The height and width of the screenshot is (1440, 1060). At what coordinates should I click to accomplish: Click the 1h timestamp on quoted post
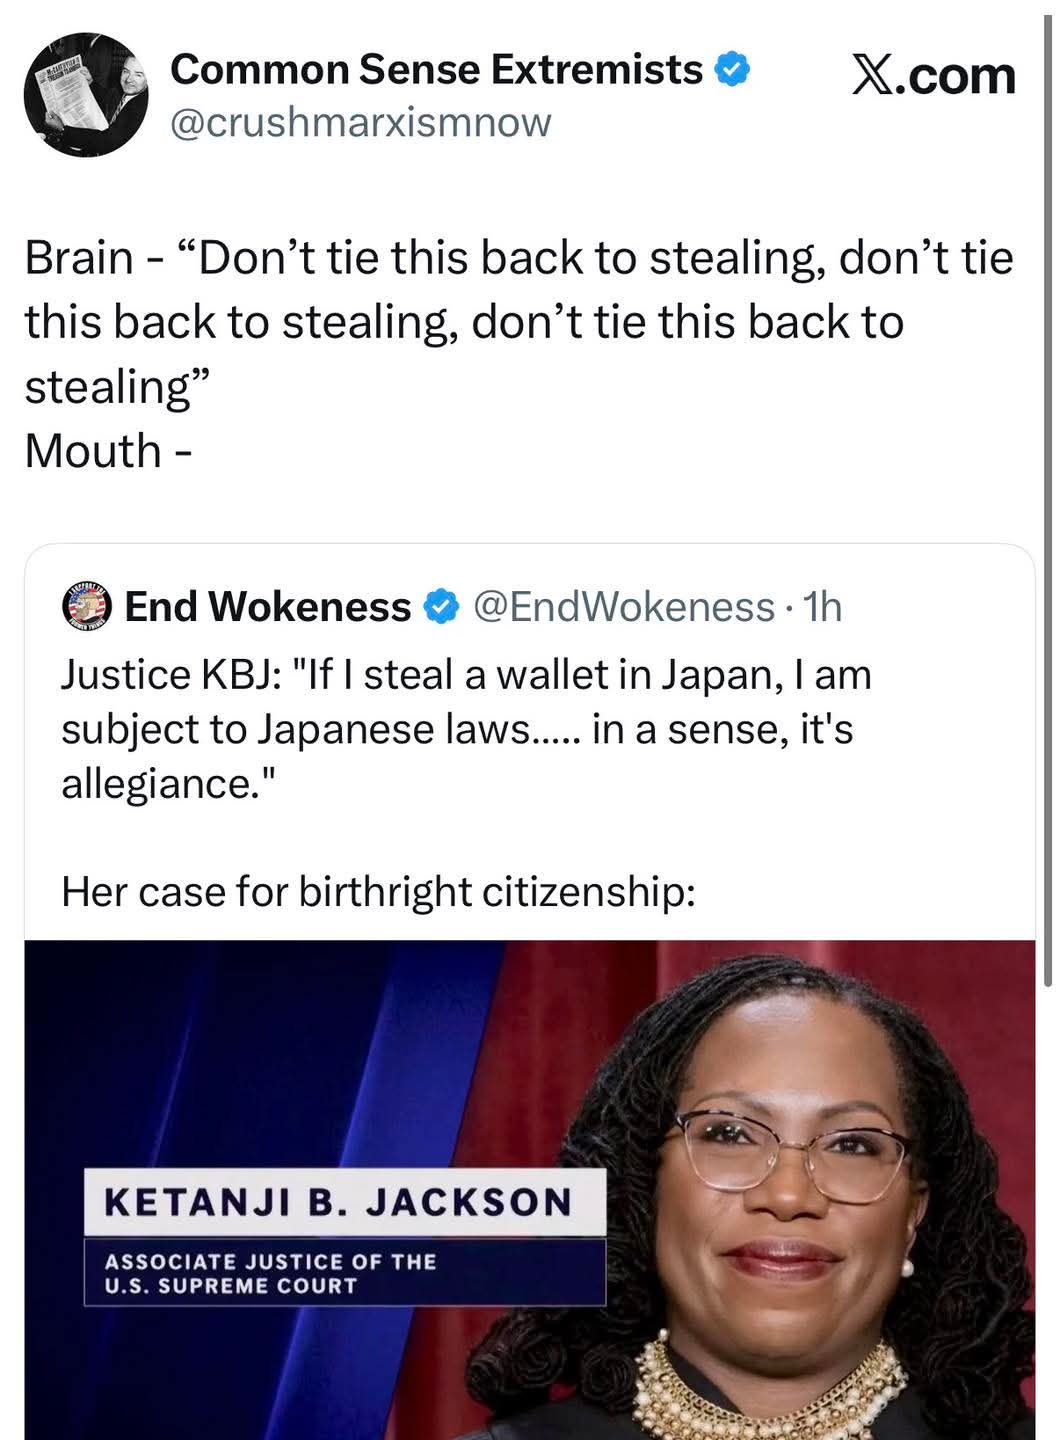coord(823,607)
